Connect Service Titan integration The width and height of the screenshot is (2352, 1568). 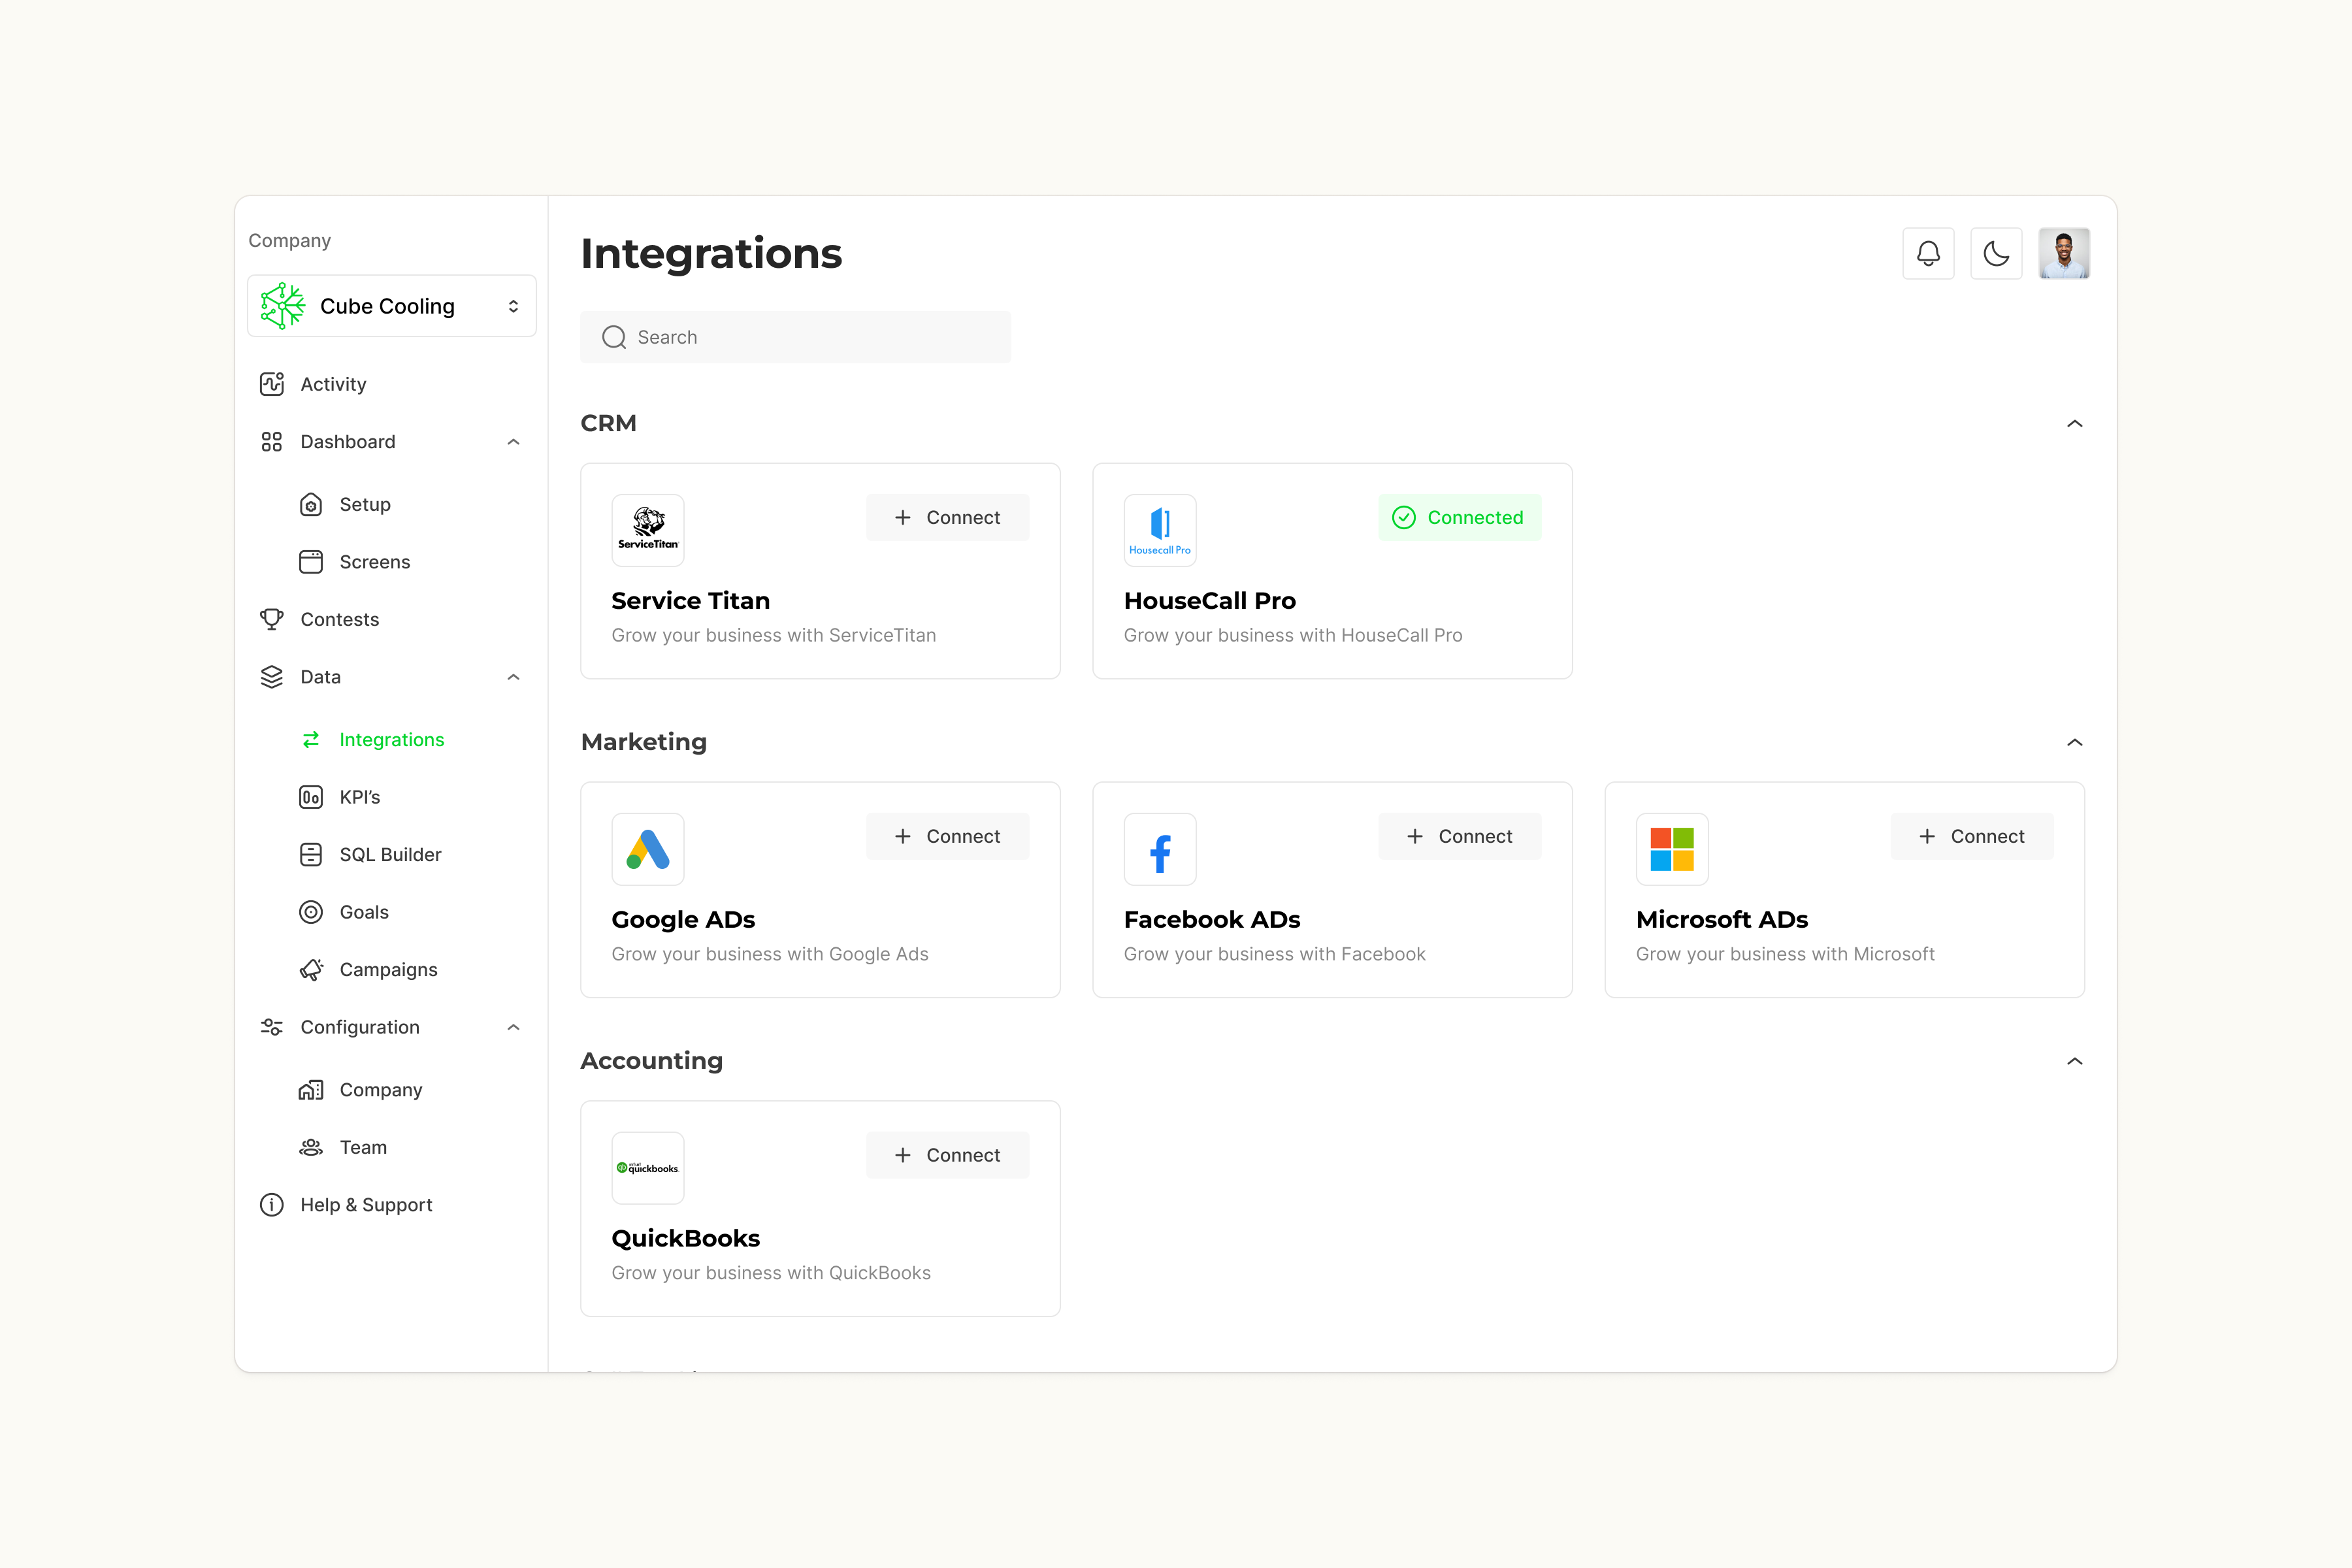(947, 517)
